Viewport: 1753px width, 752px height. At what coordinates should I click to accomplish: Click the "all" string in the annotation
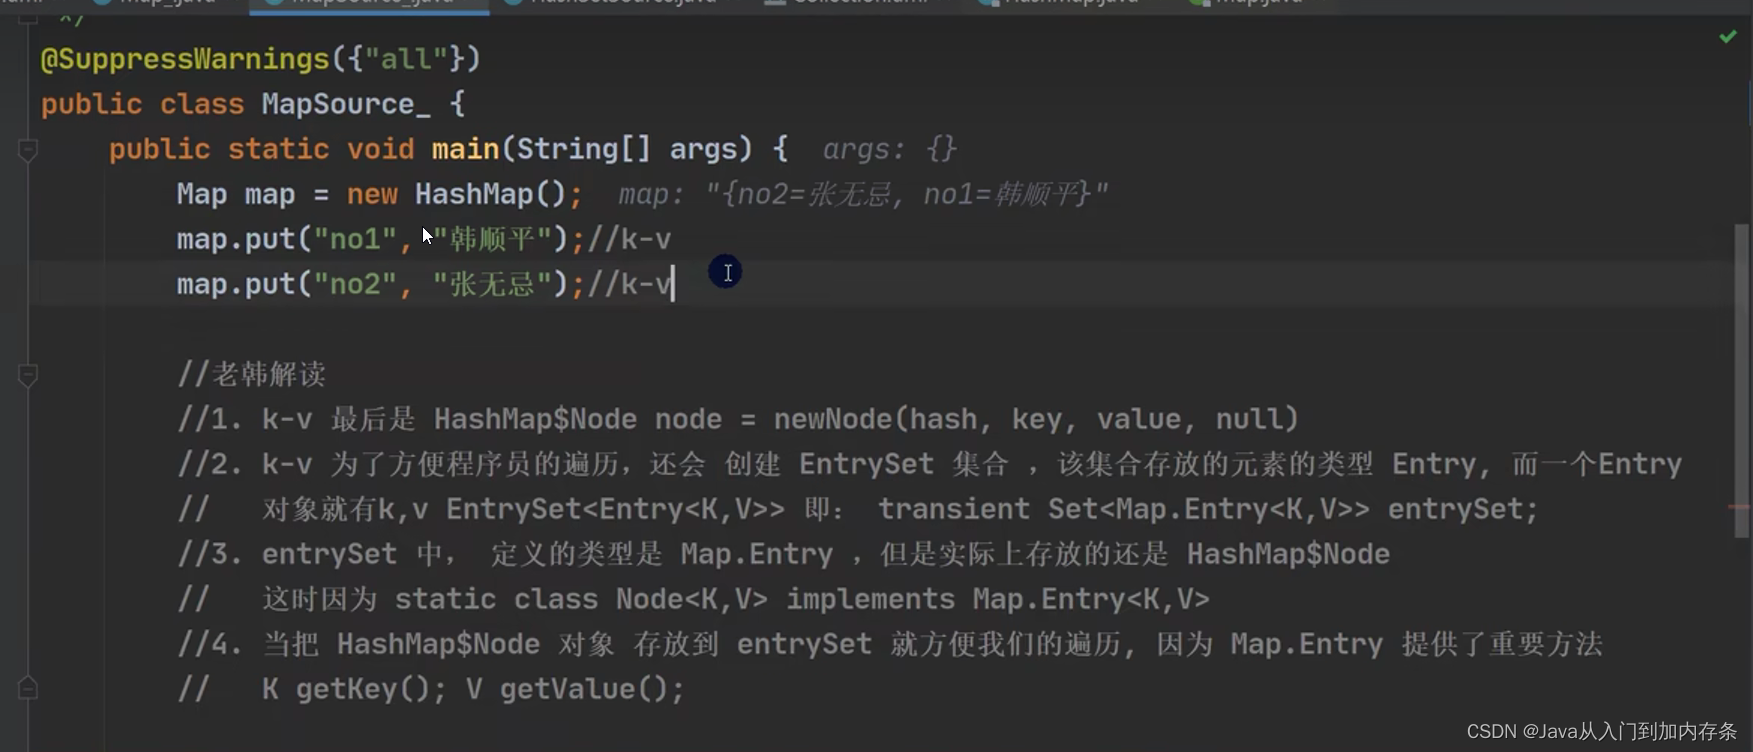[x=405, y=59]
